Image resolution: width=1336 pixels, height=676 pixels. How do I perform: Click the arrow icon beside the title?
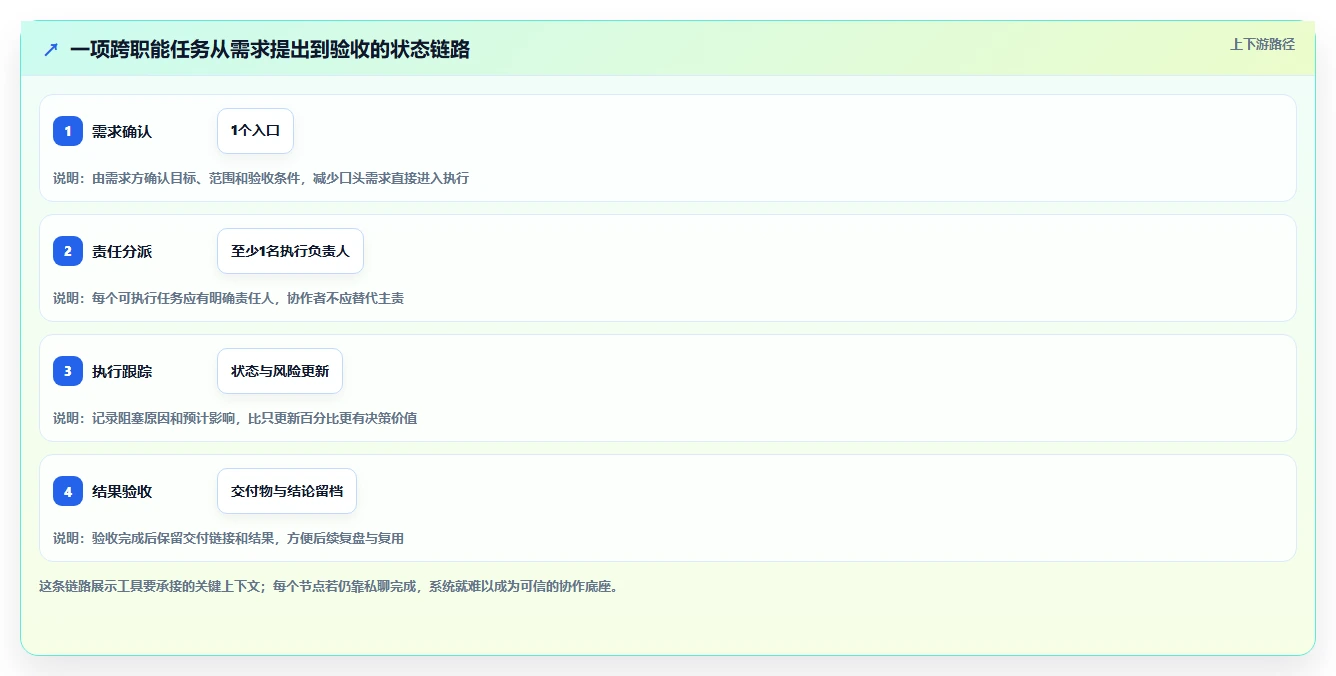pos(51,49)
